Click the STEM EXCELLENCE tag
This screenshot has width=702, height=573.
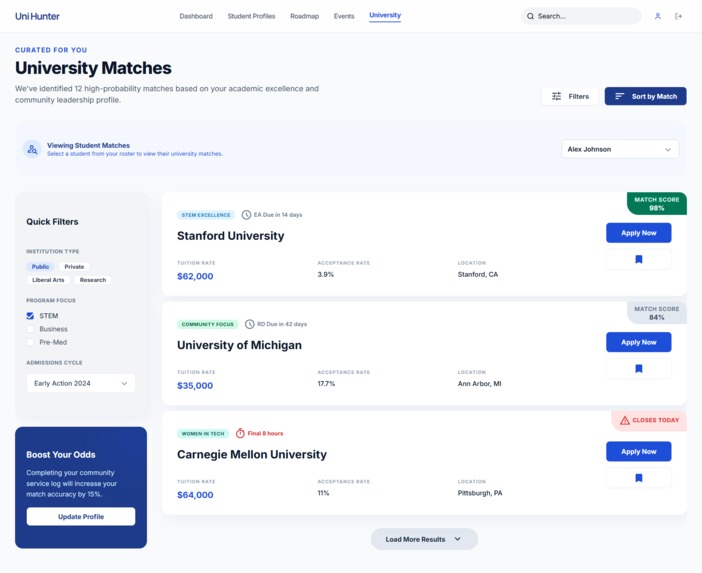(x=206, y=215)
